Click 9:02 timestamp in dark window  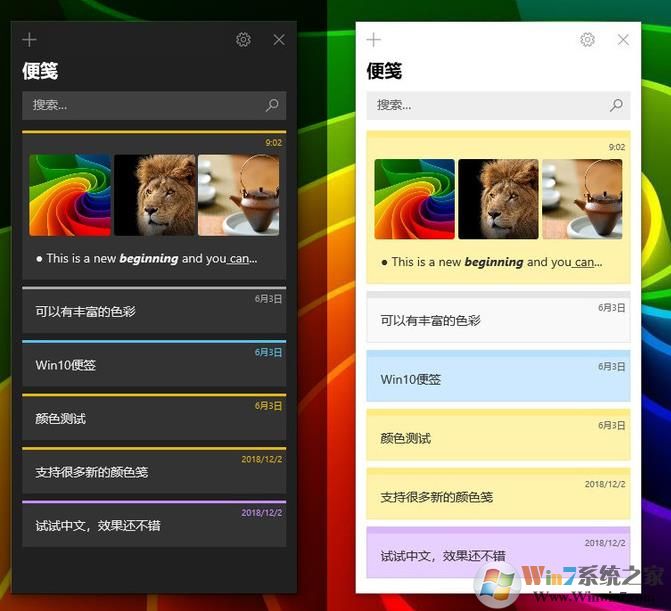273,143
